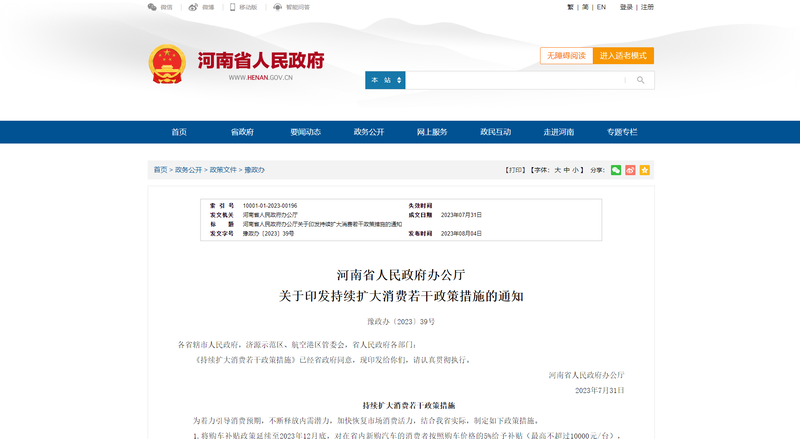Share via yellow star Qzone icon
The width and height of the screenshot is (800, 439).
point(645,170)
